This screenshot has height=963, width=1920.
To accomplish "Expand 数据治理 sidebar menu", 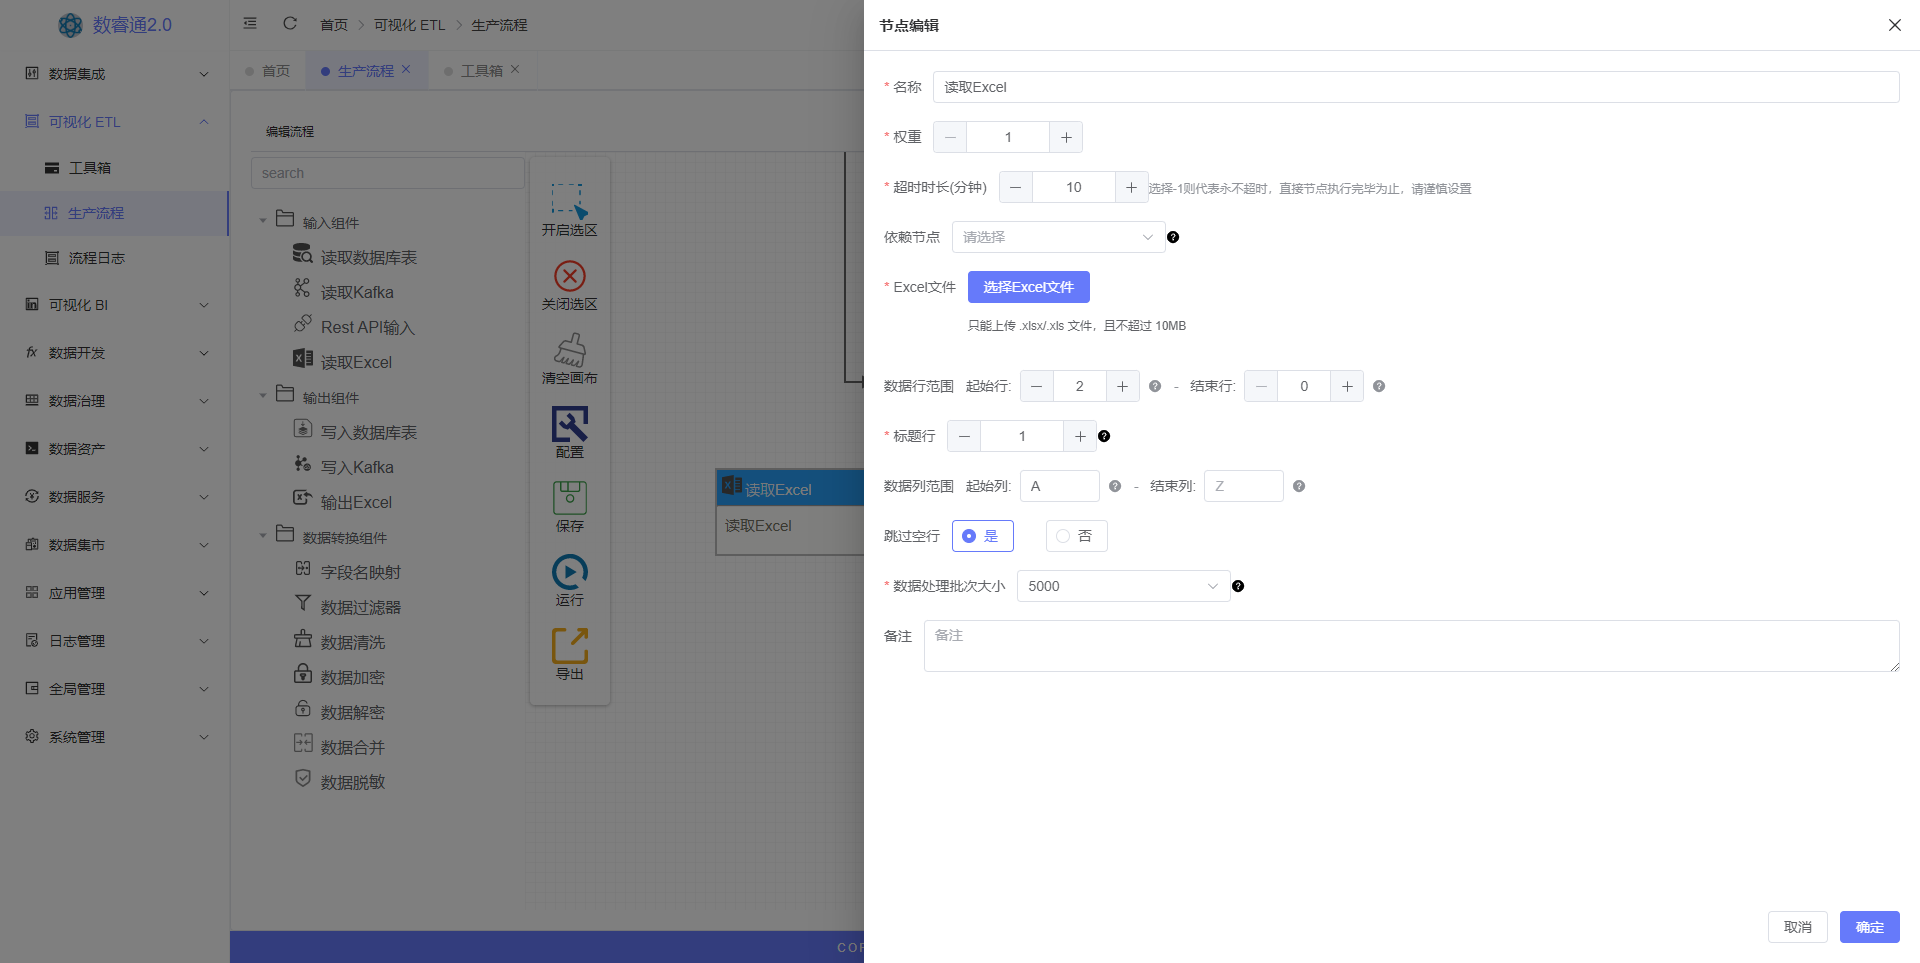I will [115, 400].
